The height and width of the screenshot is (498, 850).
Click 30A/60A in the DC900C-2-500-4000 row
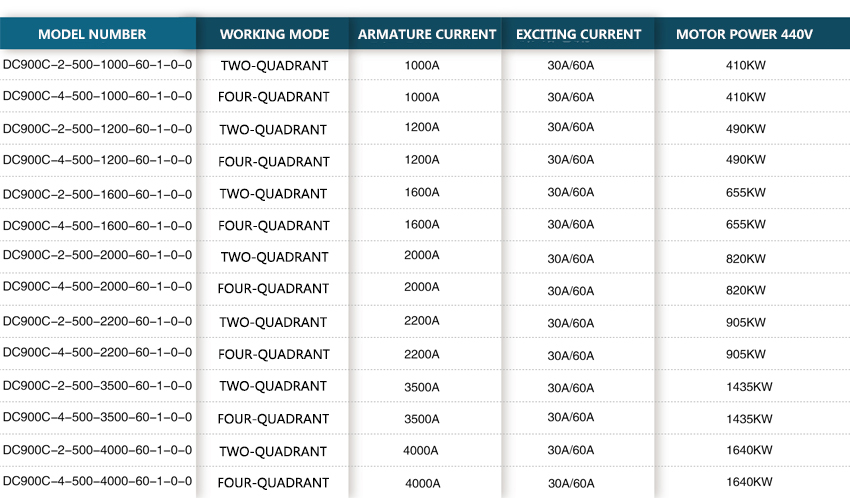point(570,451)
